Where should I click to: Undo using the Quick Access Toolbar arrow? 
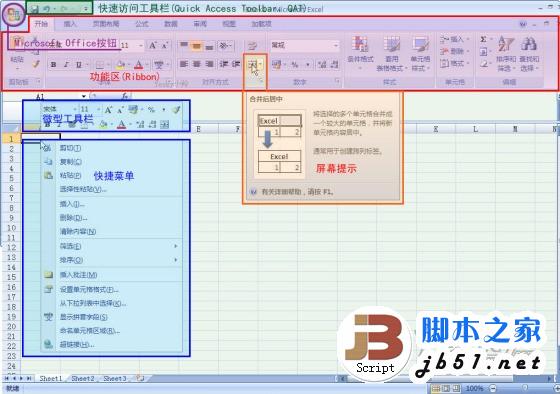[46, 9]
